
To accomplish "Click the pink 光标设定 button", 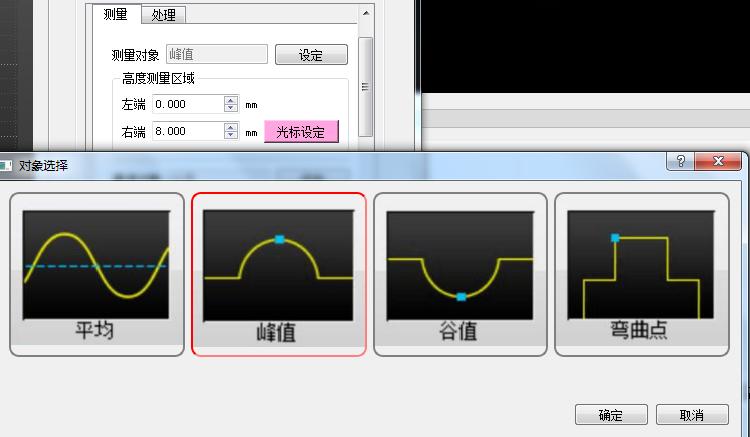I will (301, 132).
